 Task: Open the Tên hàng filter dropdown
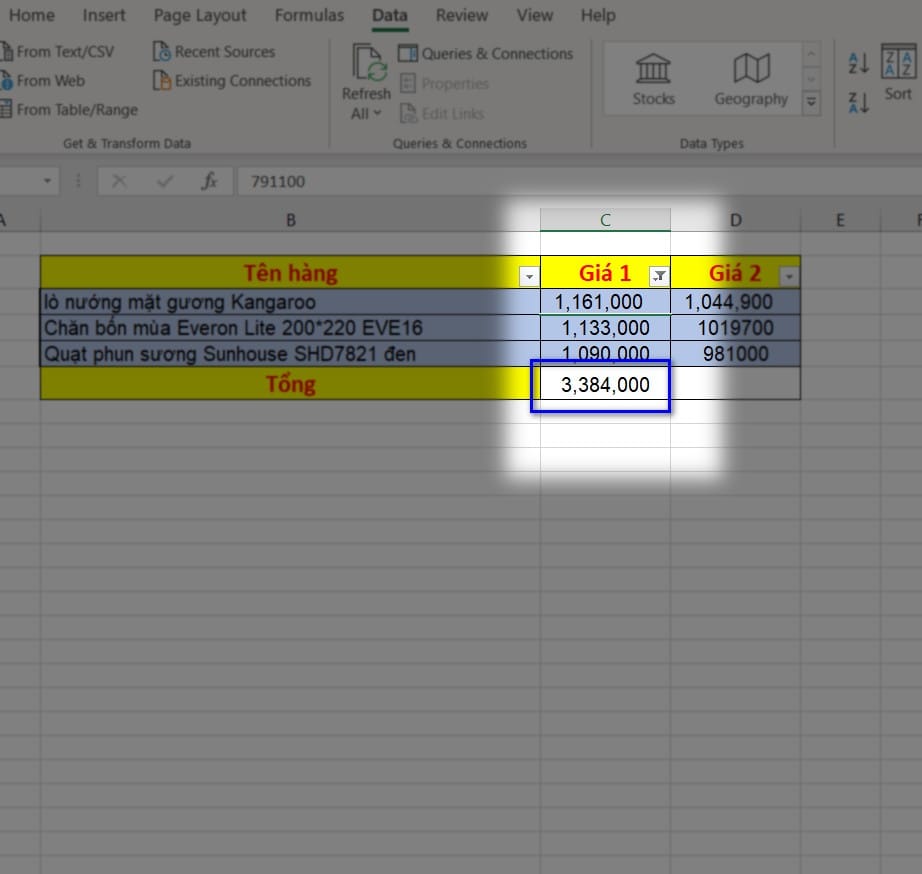pos(528,276)
